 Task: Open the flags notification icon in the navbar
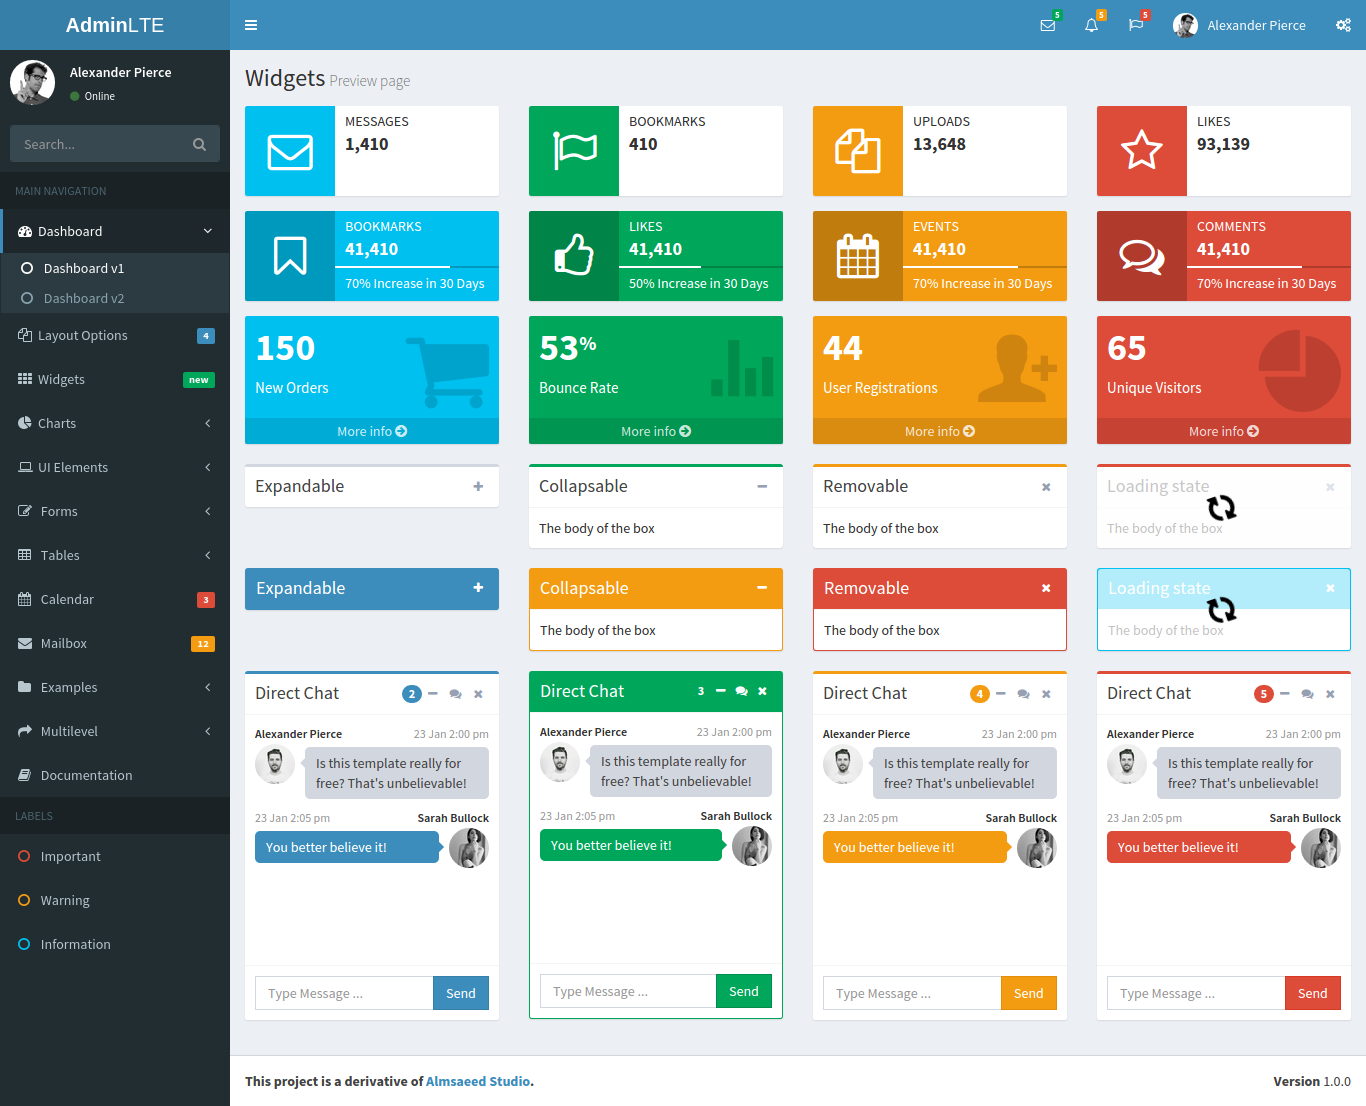click(x=1135, y=25)
